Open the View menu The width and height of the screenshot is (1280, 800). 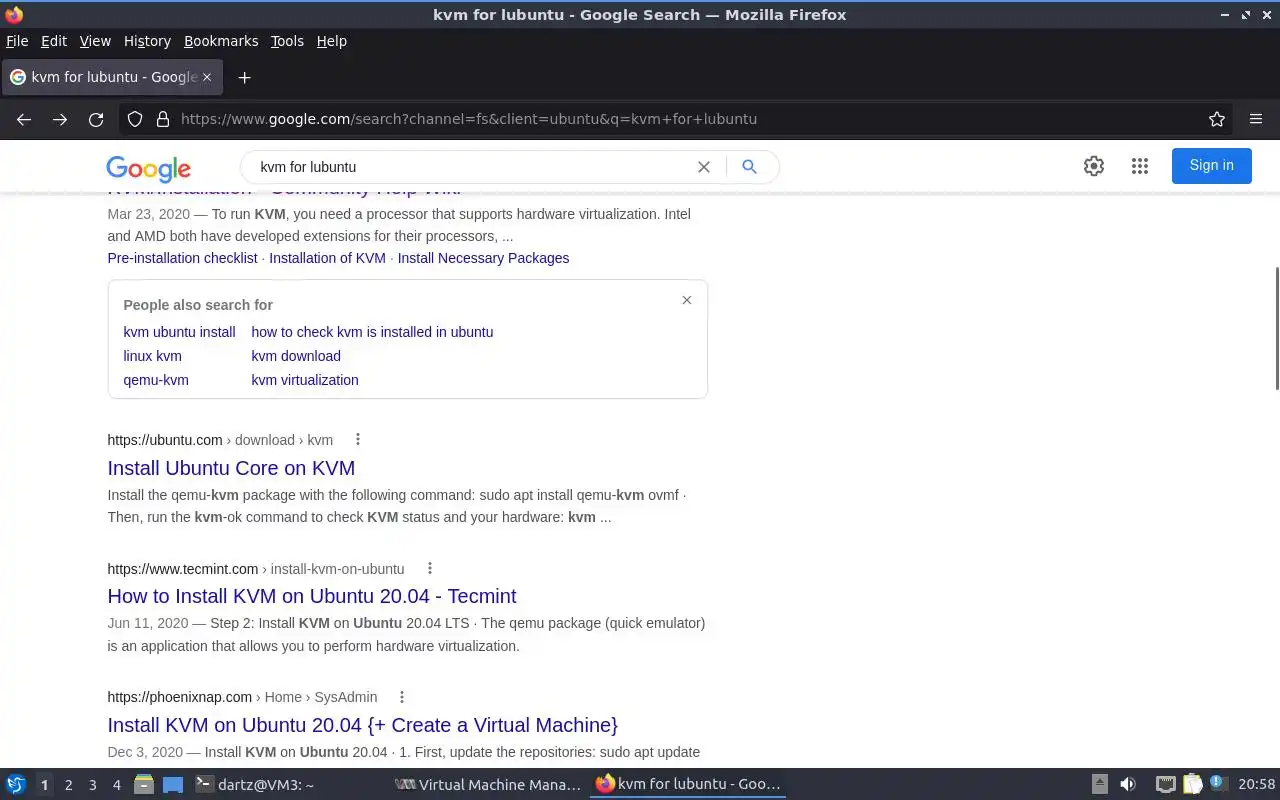(95, 41)
